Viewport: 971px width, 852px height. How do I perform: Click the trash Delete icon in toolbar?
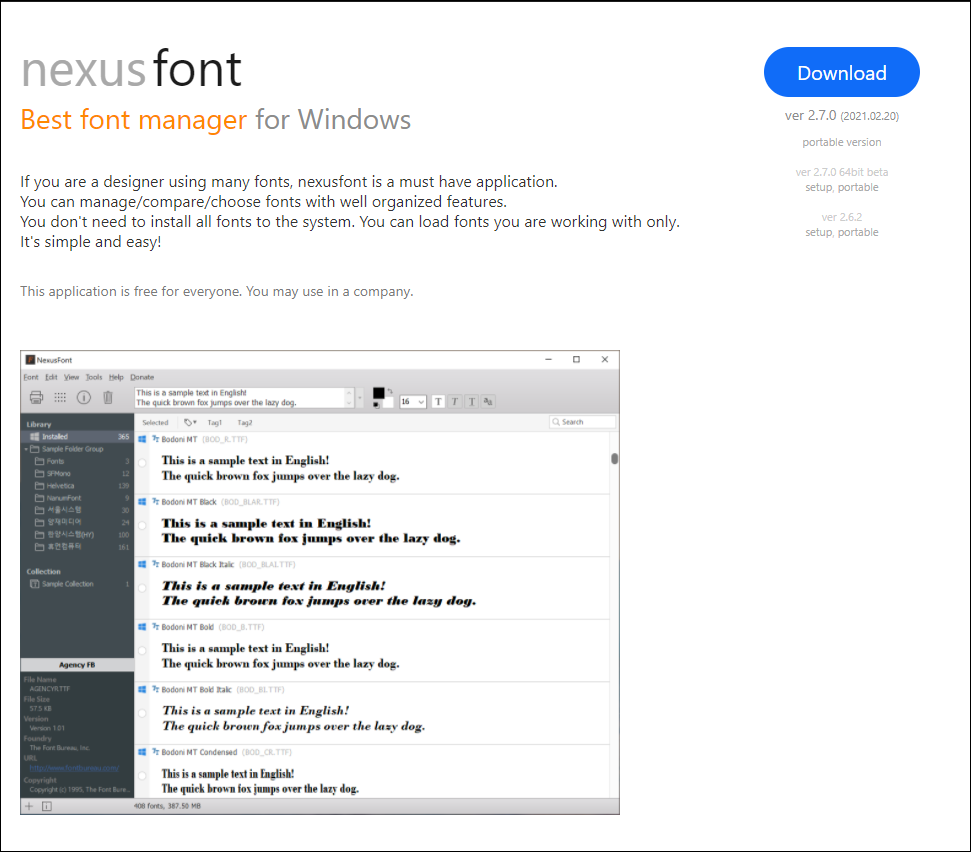click(x=108, y=398)
